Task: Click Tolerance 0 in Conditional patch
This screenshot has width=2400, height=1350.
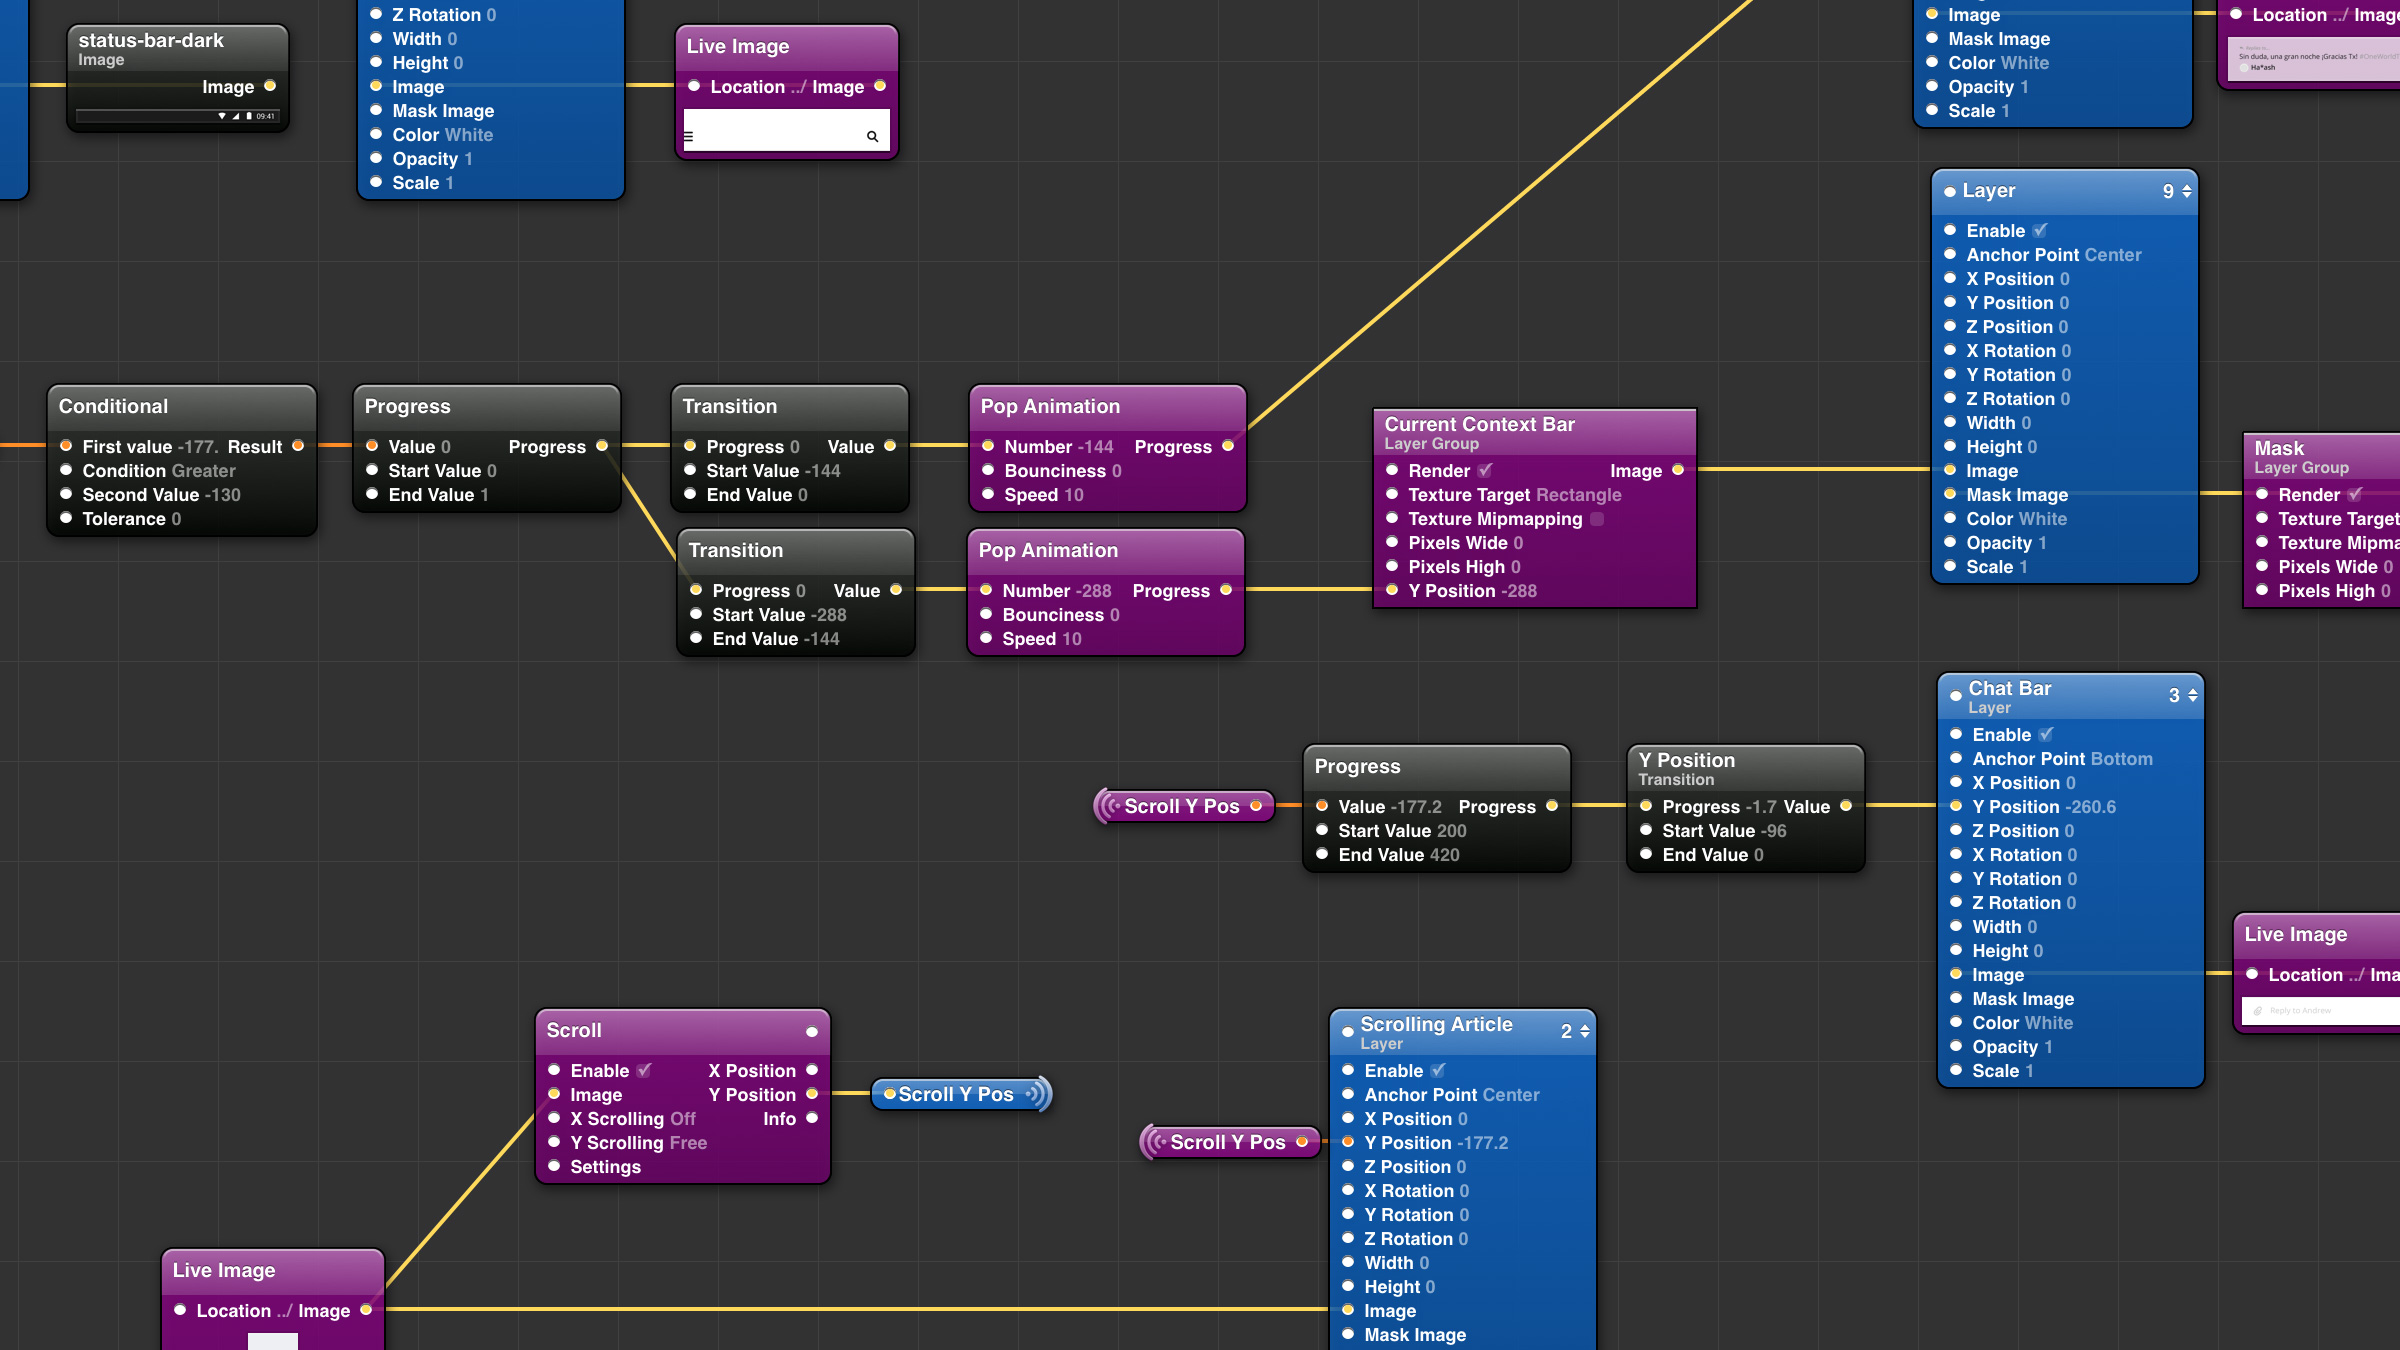Action: 131,519
